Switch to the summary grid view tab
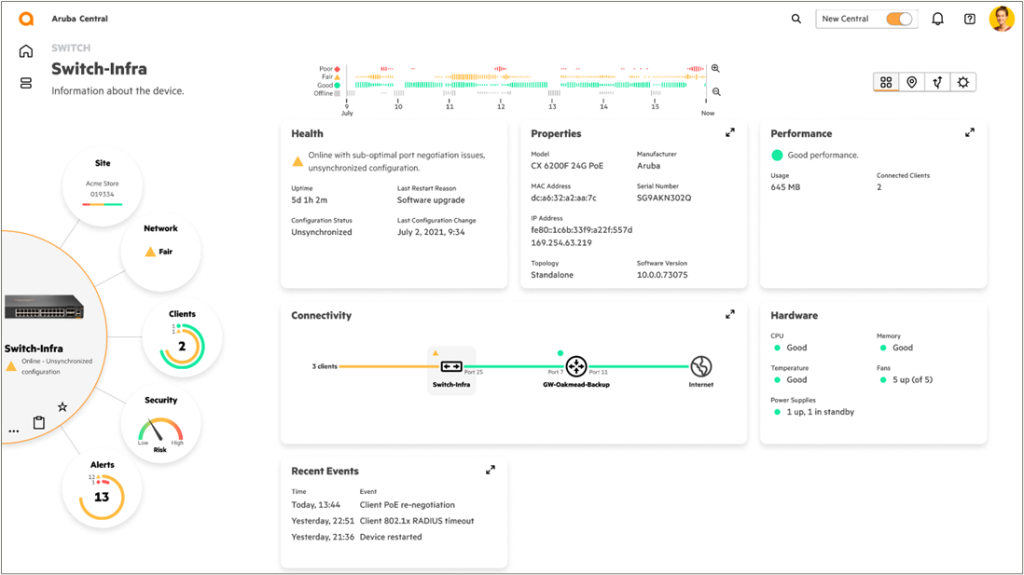This screenshot has width=1024, height=575. pyautogui.click(x=885, y=82)
